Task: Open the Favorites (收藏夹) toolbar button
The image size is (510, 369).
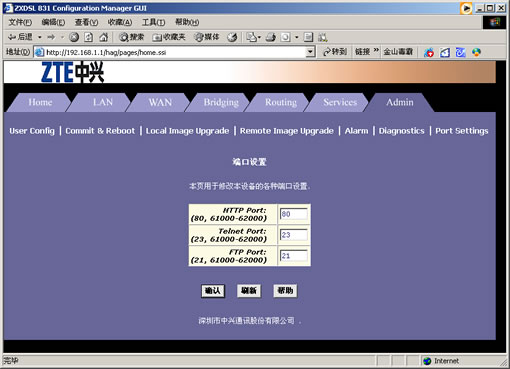Action: (x=169, y=37)
